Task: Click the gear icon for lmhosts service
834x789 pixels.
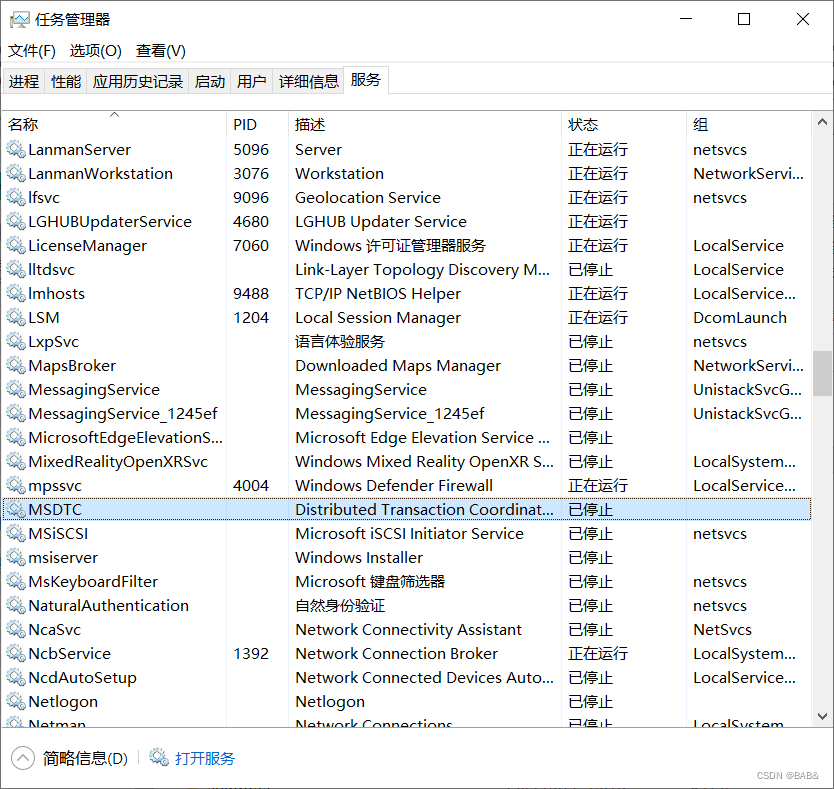Action: 17,293
